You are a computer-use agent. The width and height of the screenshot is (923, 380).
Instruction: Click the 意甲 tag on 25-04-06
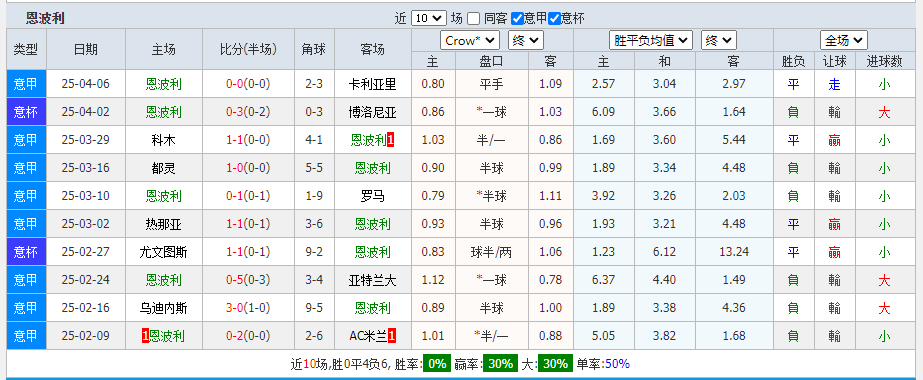[x=26, y=84]
